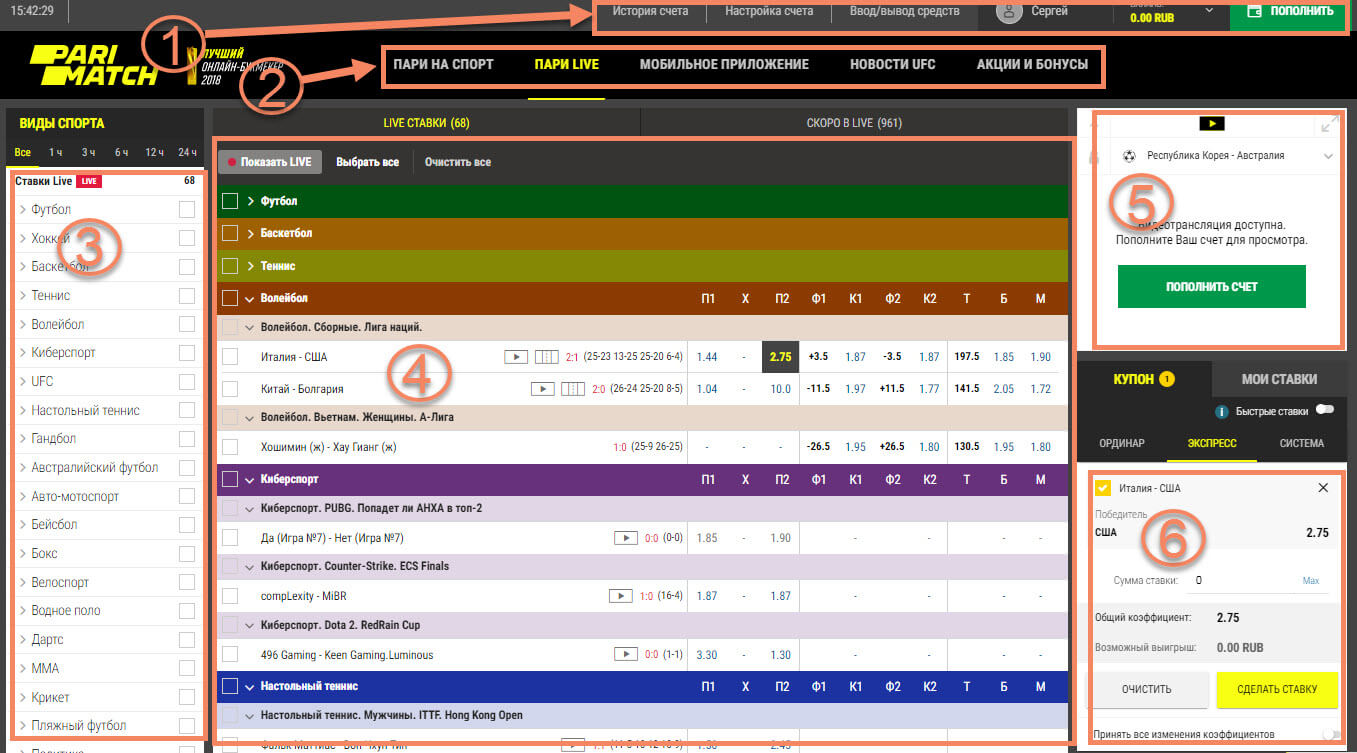This screenshot has width=1357, height=753.
Task: Open the Акции и бонусы menu item
Action: point(1032,64)
